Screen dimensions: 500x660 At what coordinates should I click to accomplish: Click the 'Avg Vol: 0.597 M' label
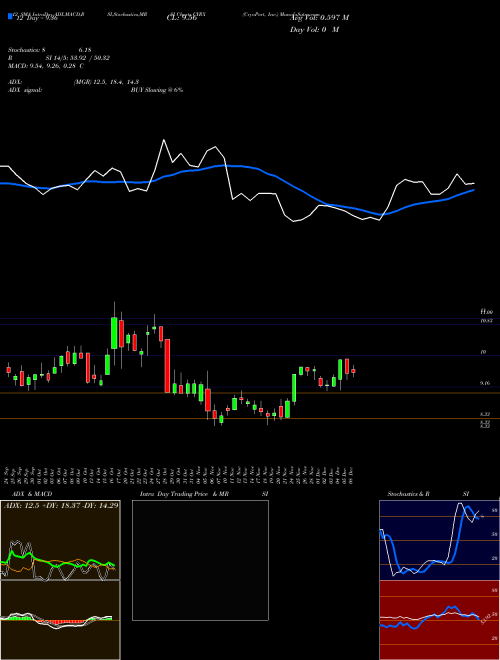[x=319, y=17]
